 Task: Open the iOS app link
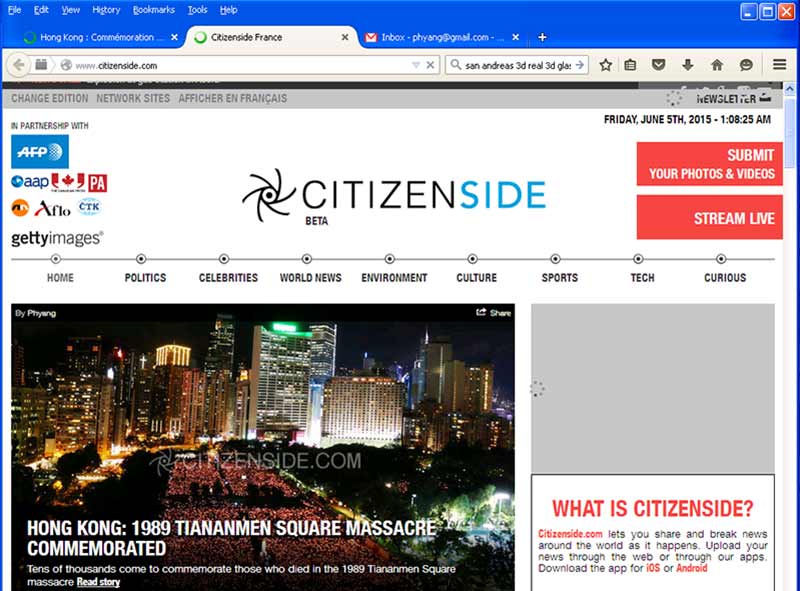653,568
